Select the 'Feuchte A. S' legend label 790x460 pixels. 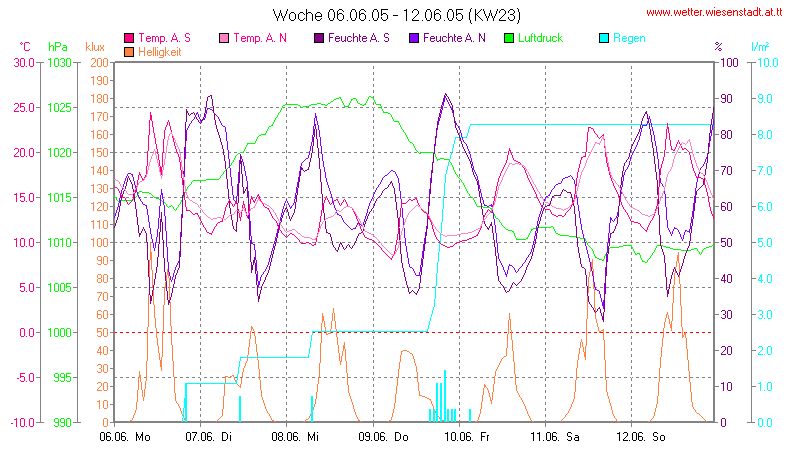point(359,38)
